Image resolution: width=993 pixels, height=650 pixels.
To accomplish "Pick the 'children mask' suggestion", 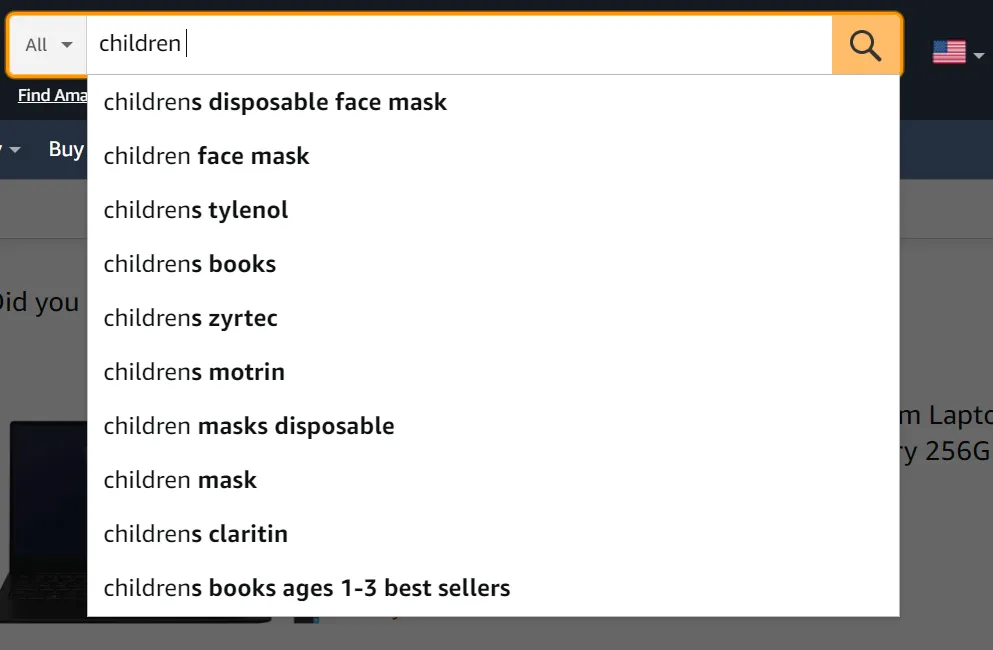I will [x=180, y=480].
